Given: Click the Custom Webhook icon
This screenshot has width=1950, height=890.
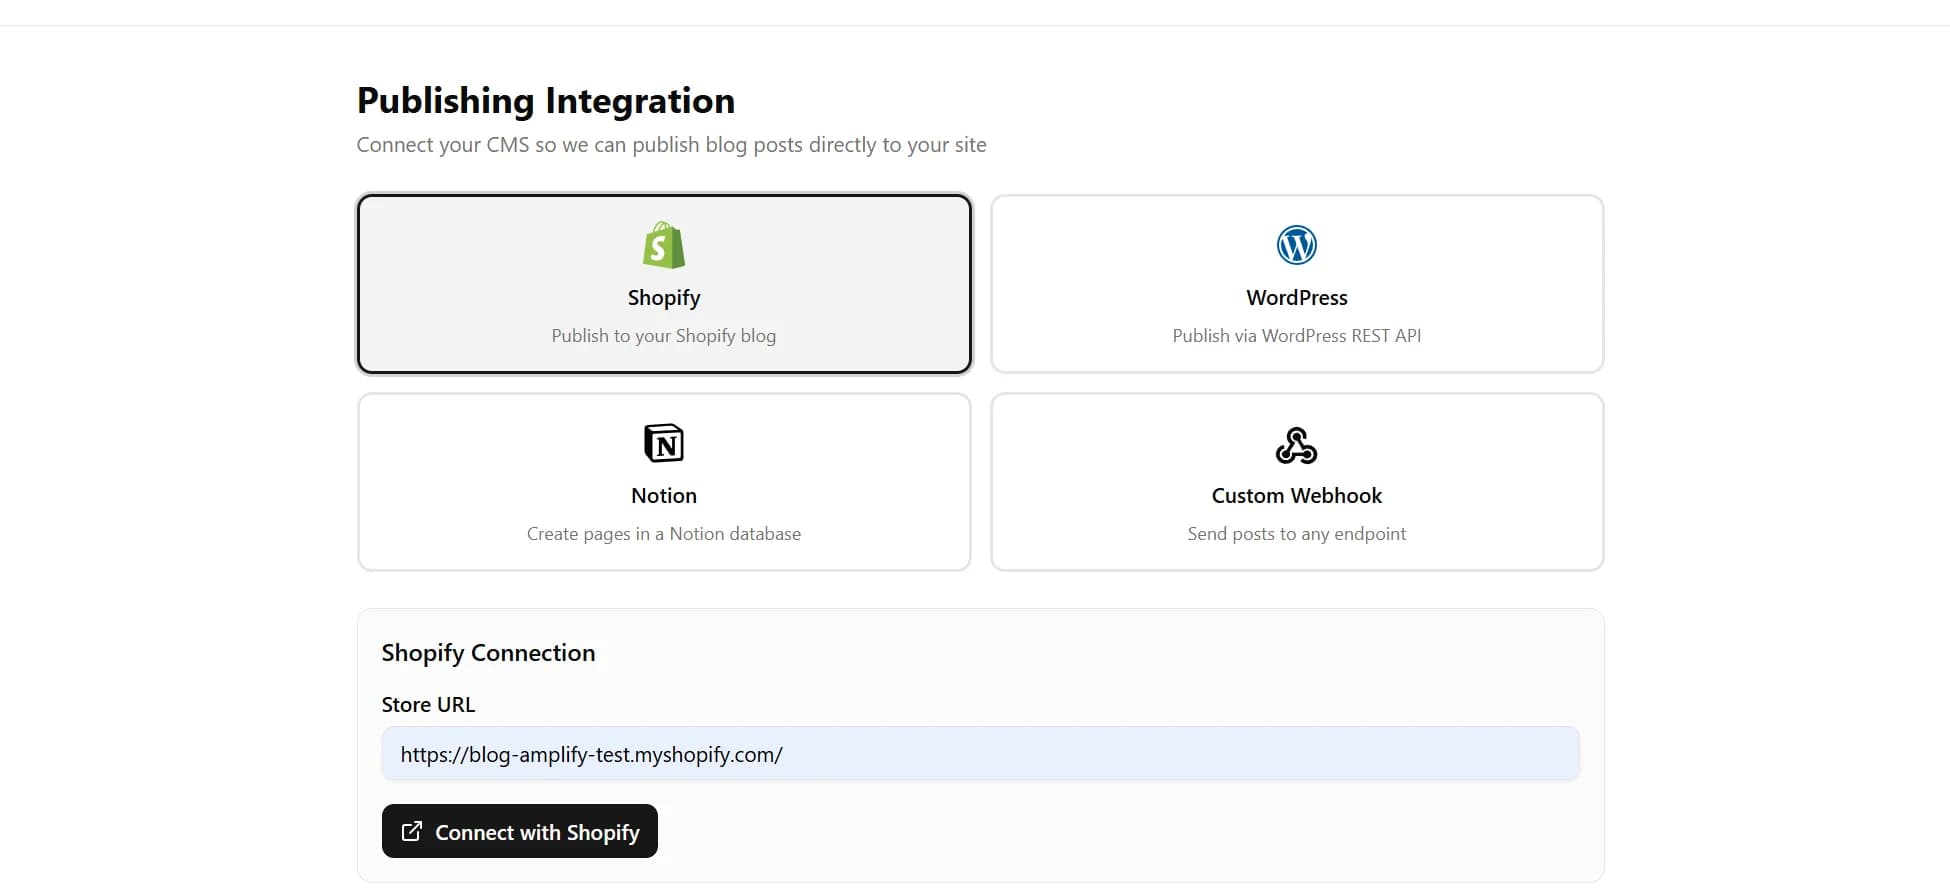Looking at the screenshot, I should pyautogui.click(x=1297, y=445).
